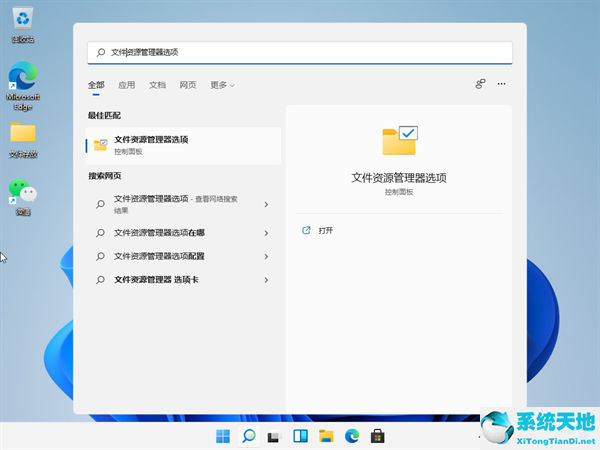Open Microsoft Edge desktop shortcut
Screen dimensions: 600x450
pos(23,86)
